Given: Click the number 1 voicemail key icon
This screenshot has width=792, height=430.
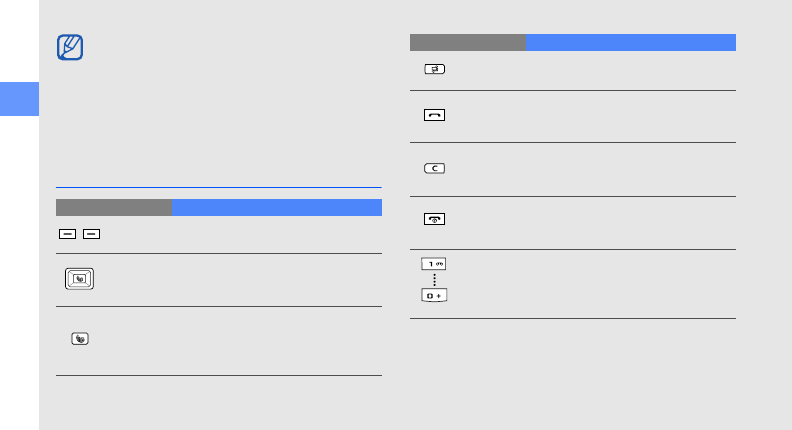Looking at the screenshot, I should tap(434, 264).
